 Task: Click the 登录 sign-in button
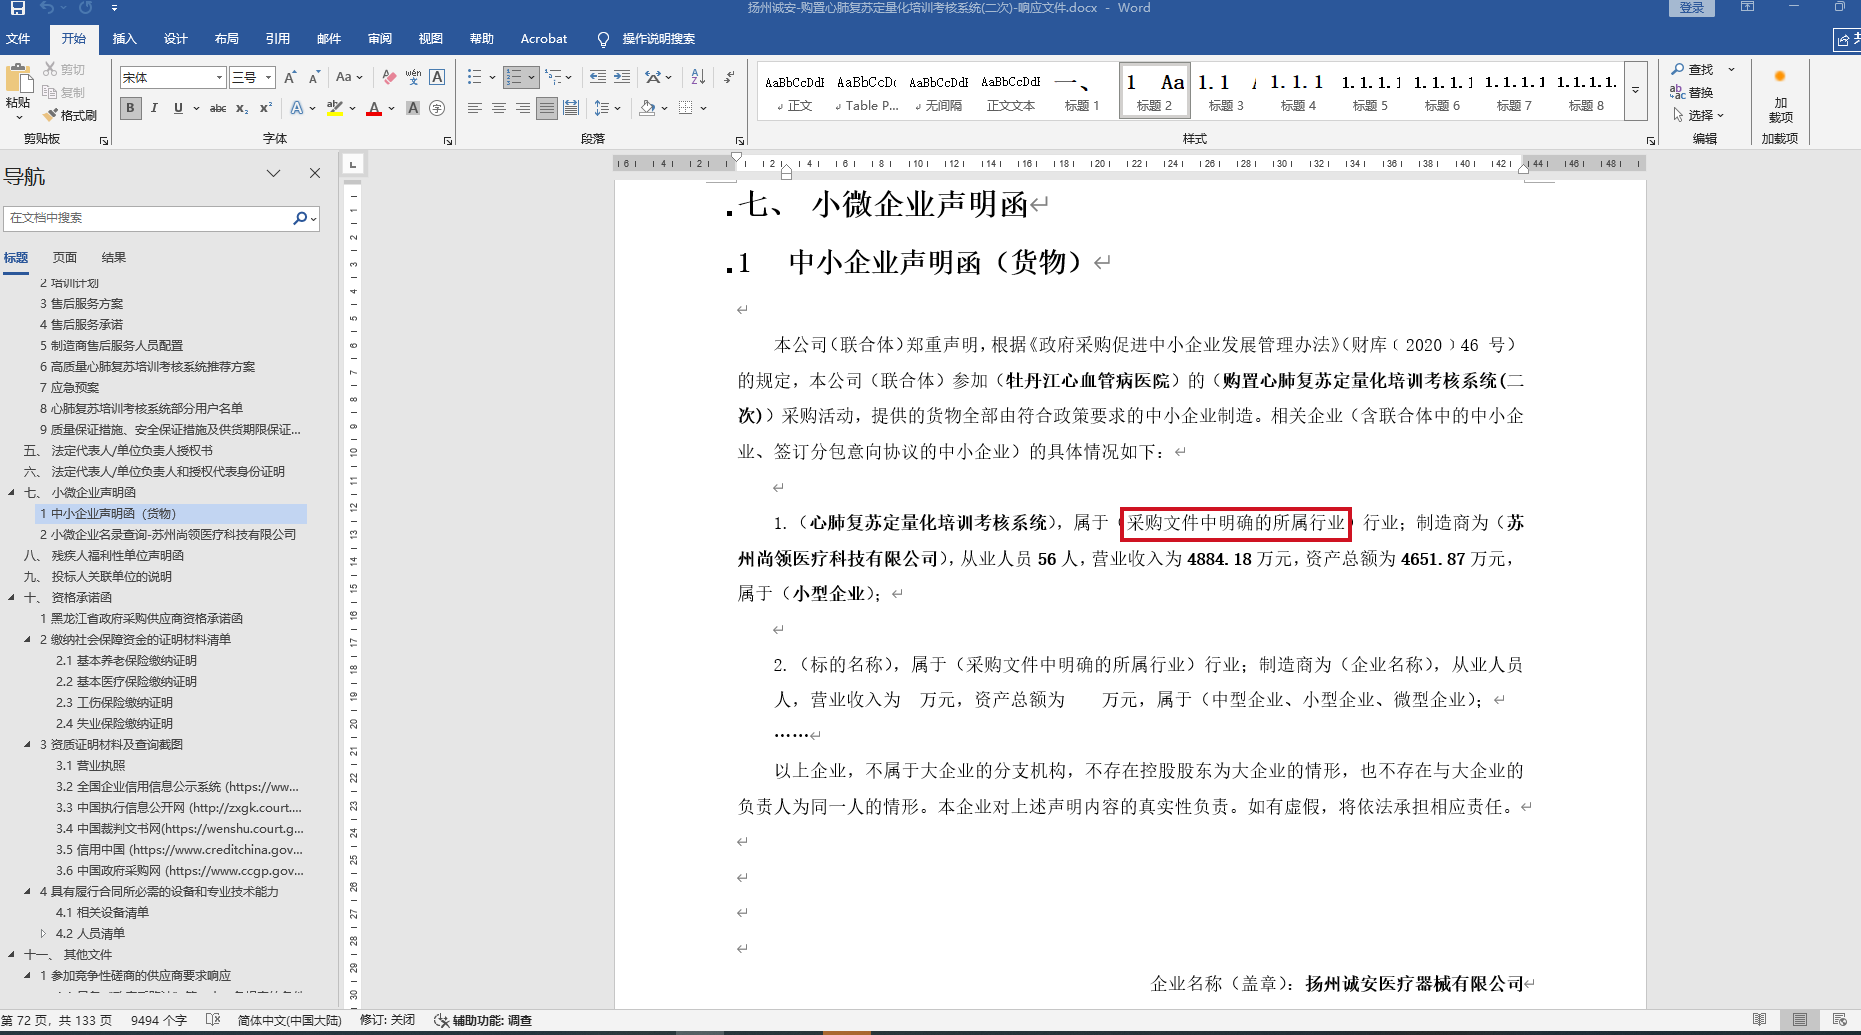(x=1691, y=8)
